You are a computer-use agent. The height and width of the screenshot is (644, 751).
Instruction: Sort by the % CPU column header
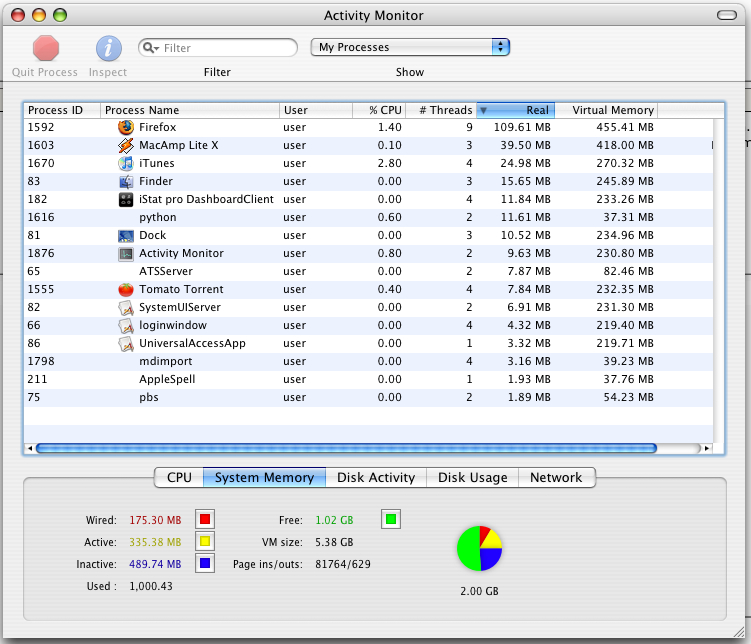click(379, 110)
